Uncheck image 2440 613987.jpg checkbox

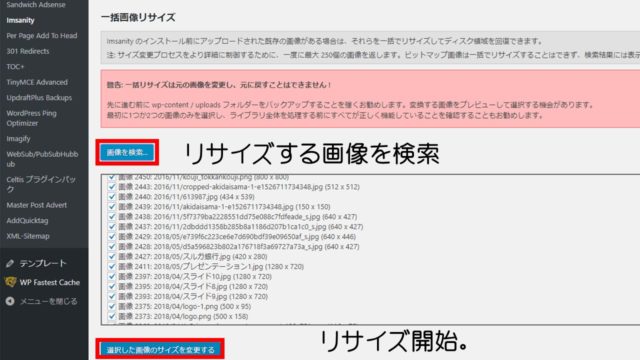111,196
